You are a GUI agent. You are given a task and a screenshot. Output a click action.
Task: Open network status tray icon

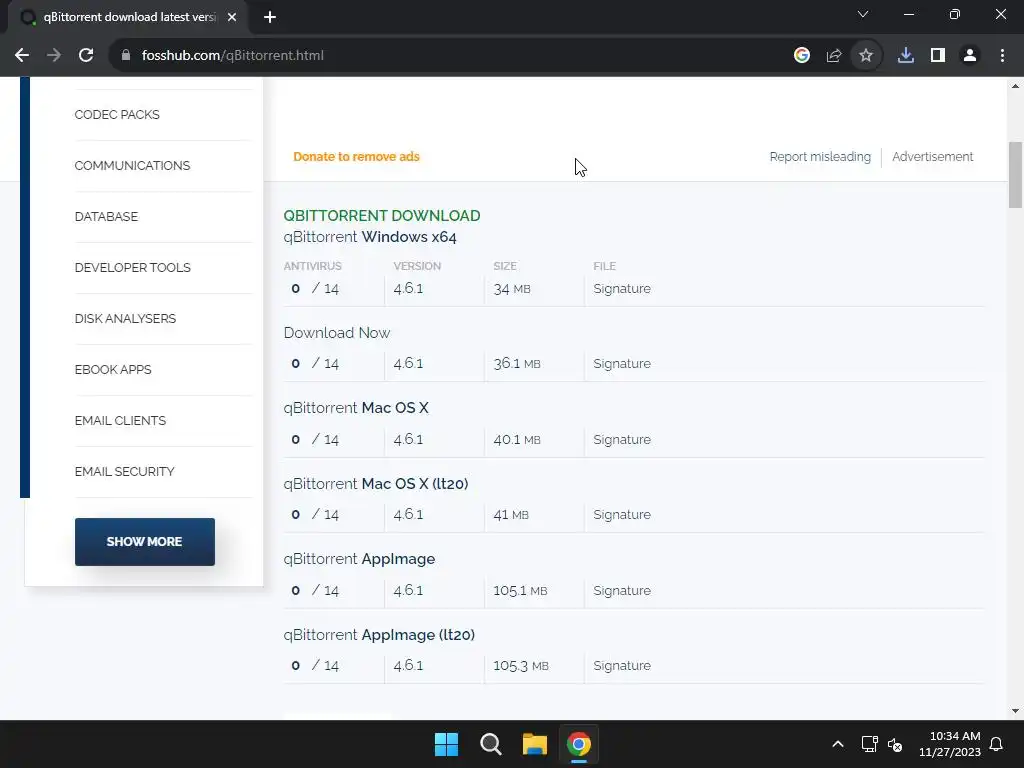pos(869,744)
